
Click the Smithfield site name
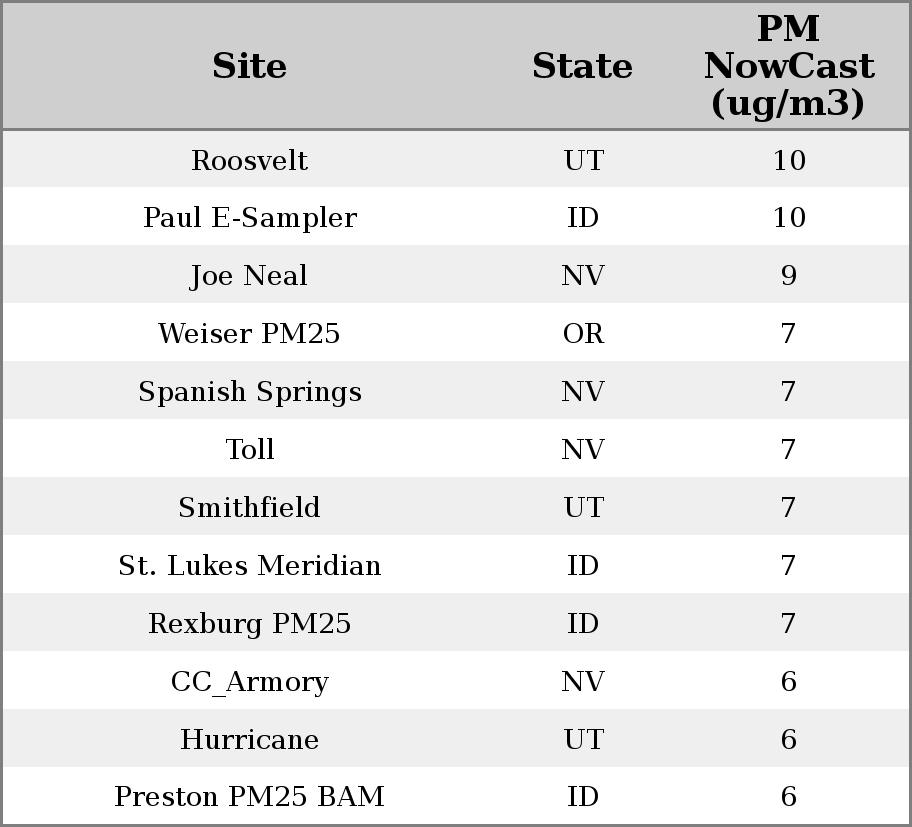click(249, 508)
